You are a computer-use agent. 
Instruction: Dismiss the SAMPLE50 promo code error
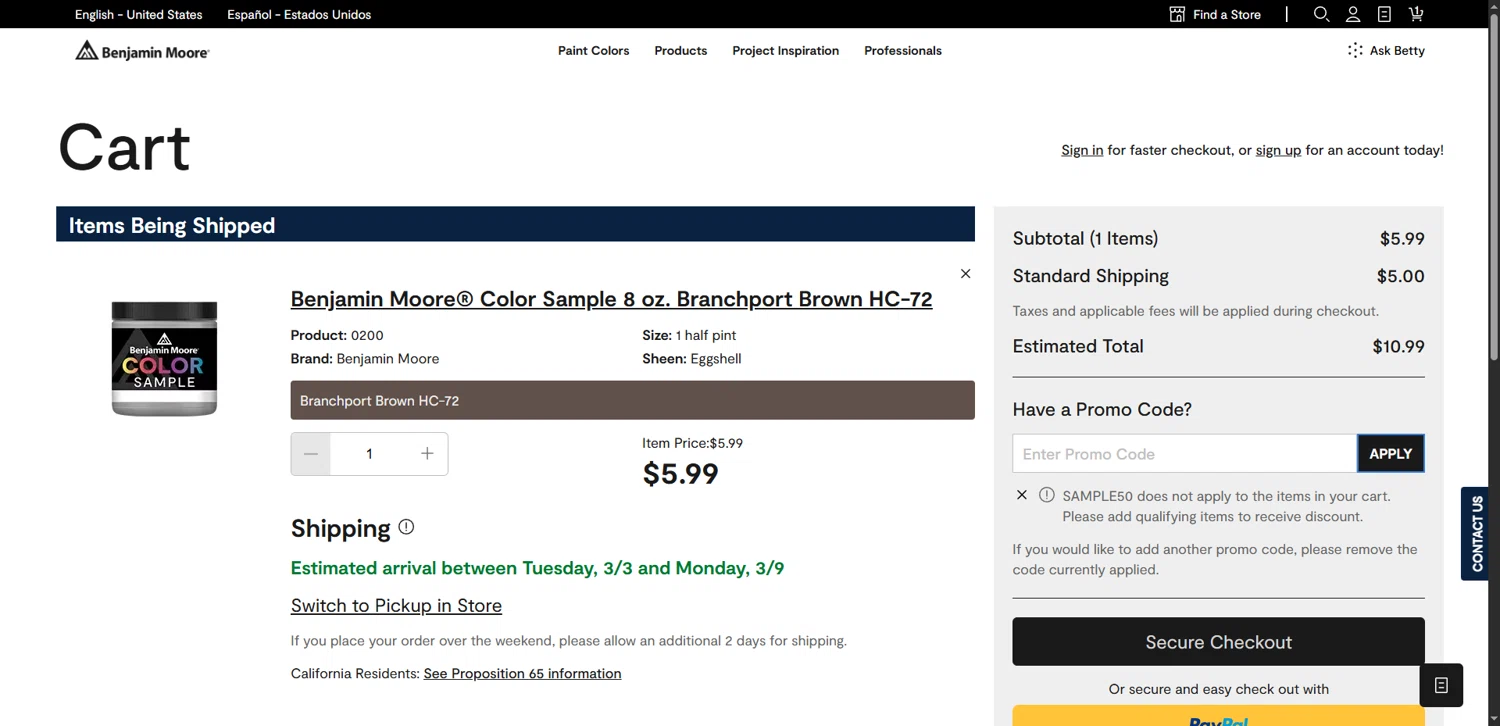[x=1021, y=495]
